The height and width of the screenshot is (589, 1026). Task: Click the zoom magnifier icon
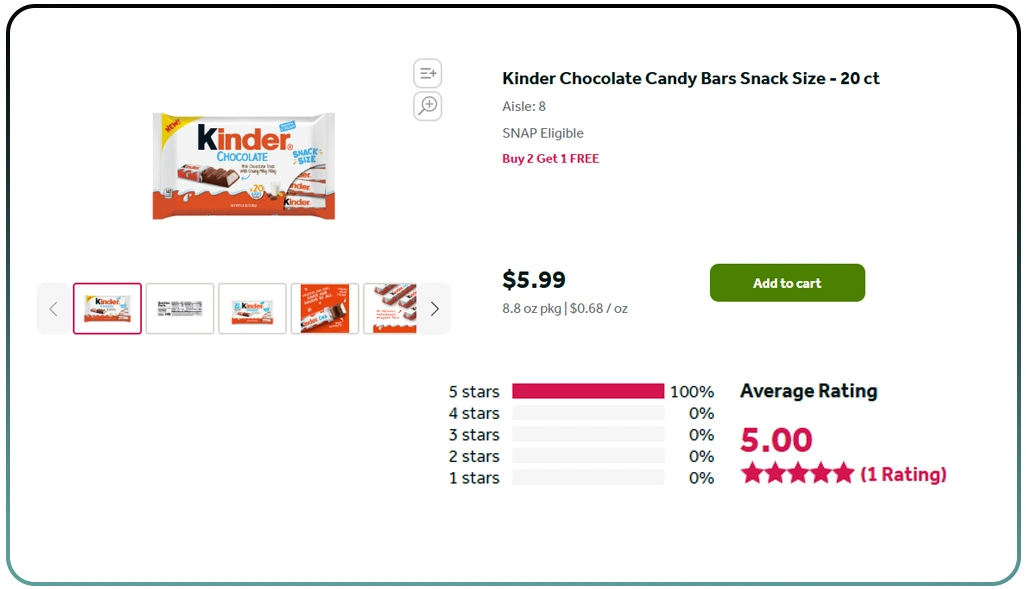428,106
